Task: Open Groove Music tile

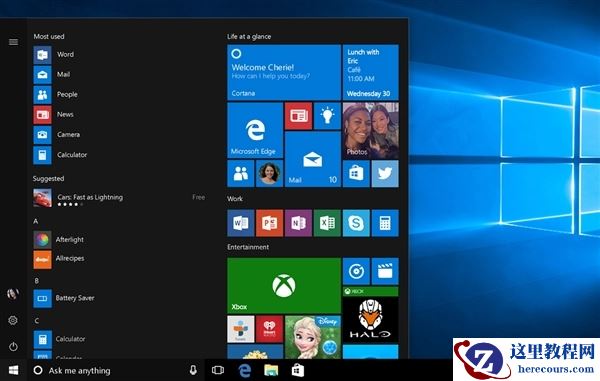Action: pos(356,272)
